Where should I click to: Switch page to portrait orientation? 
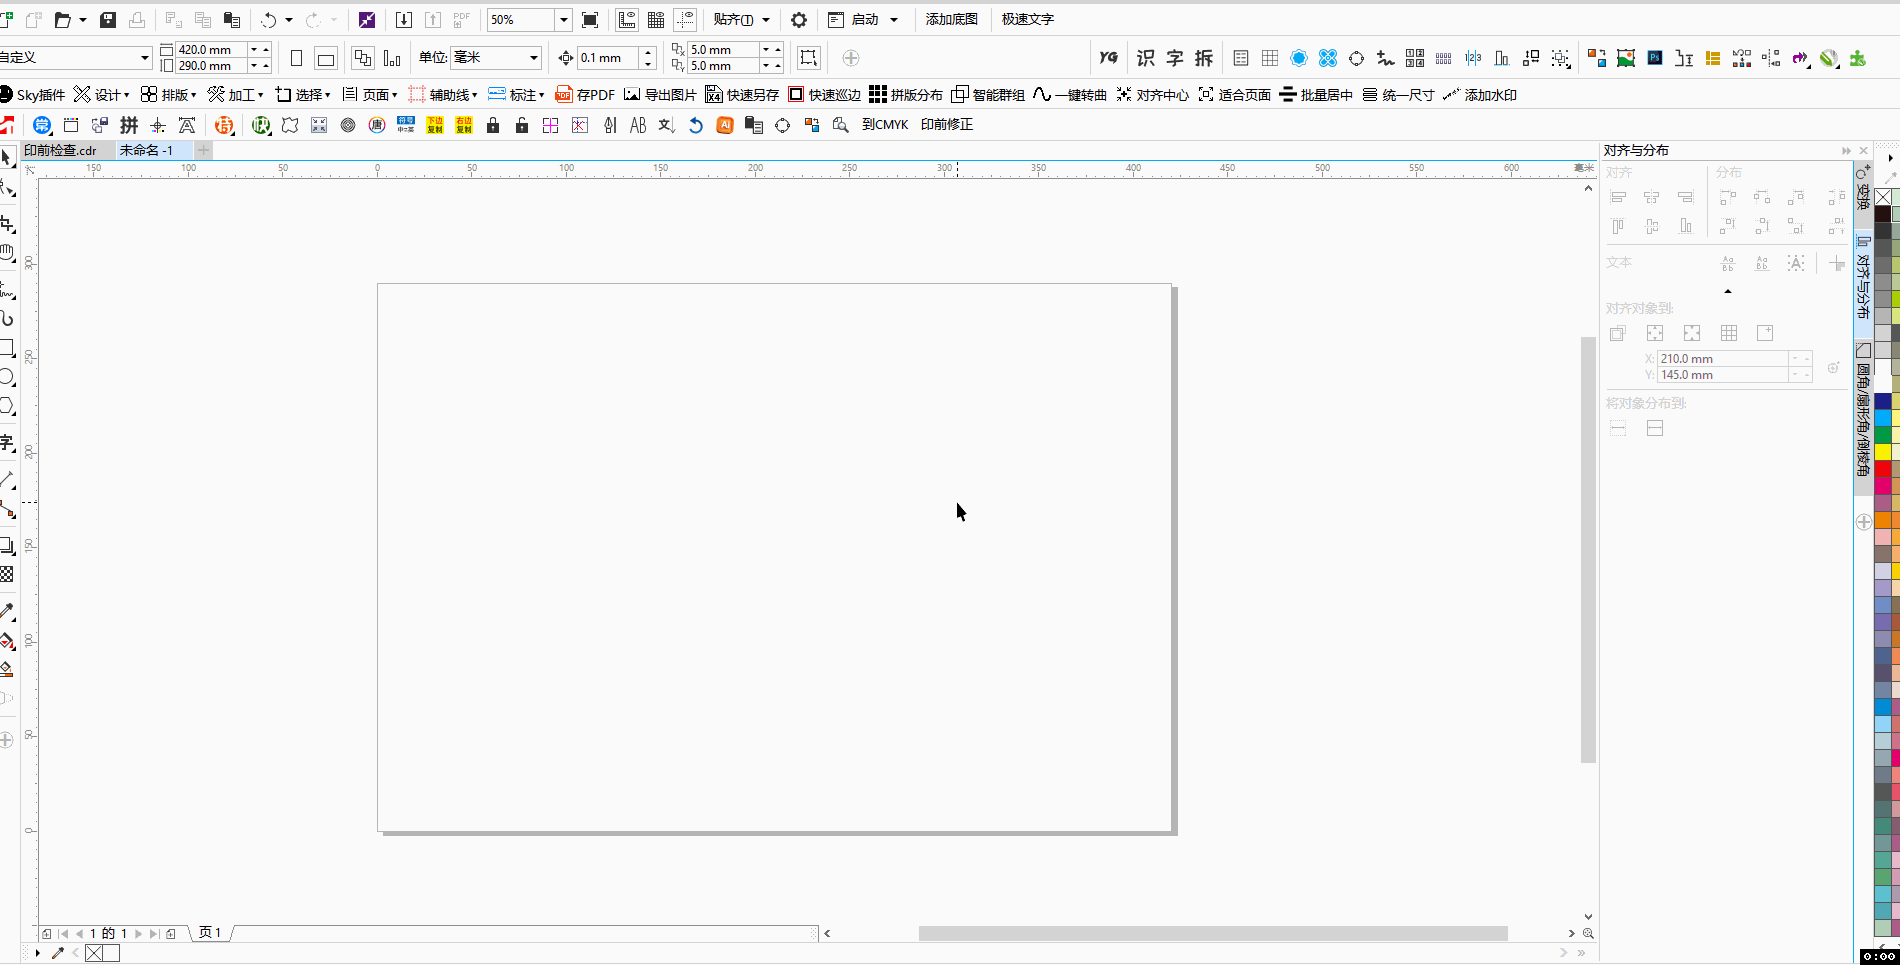click(296, 58)
